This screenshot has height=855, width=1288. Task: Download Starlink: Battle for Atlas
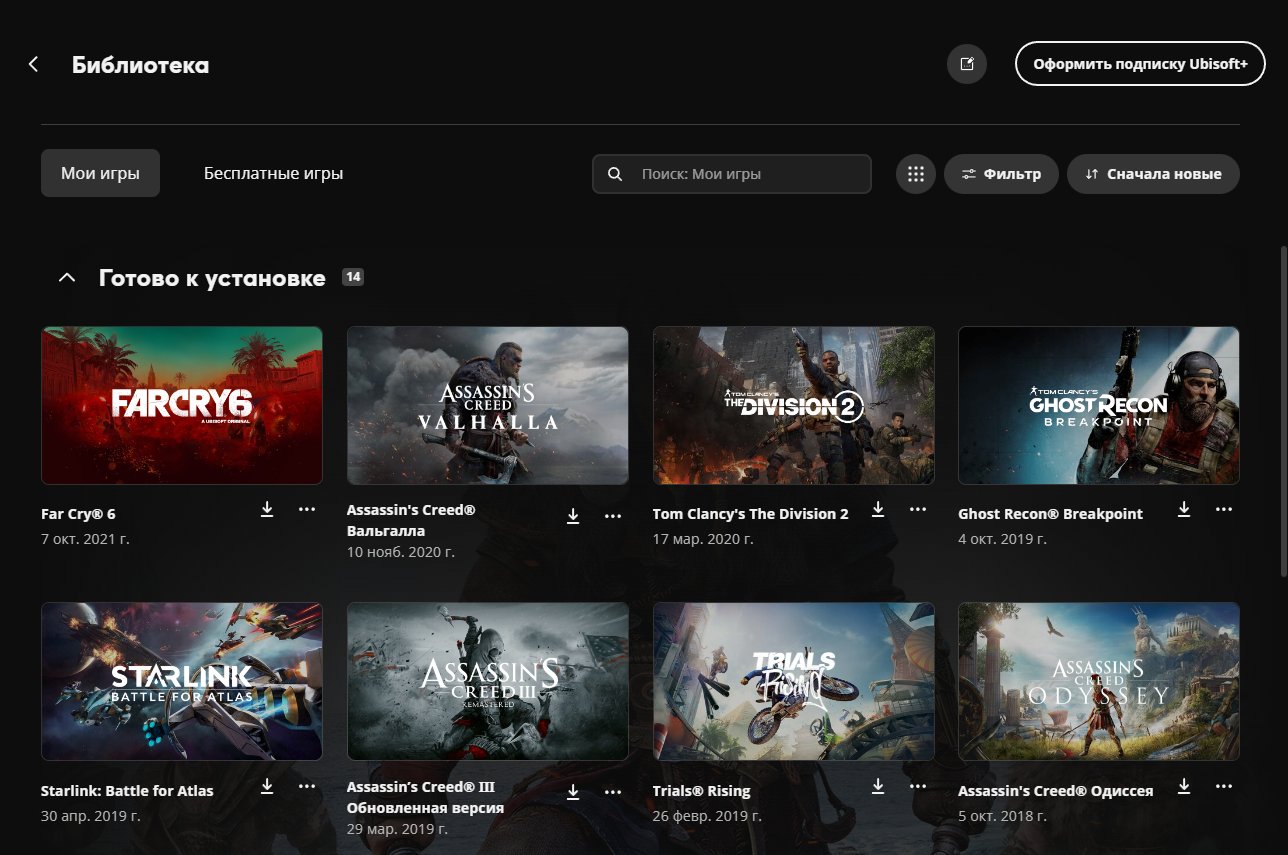click(x=267, y=787)
